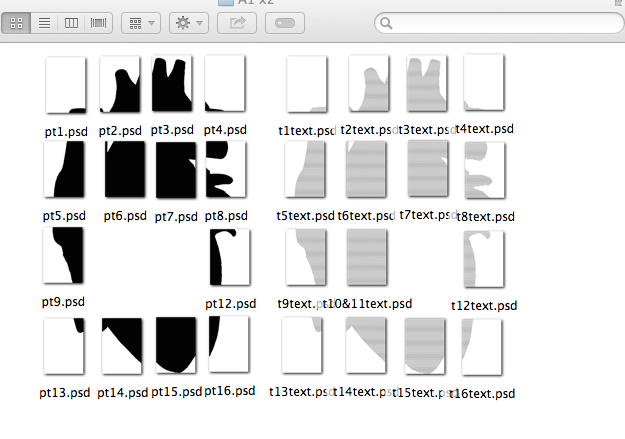Click the pt15.psd file name label
Image resolution: width=625 pixels, height=439 pixels.
pos(177,392)
